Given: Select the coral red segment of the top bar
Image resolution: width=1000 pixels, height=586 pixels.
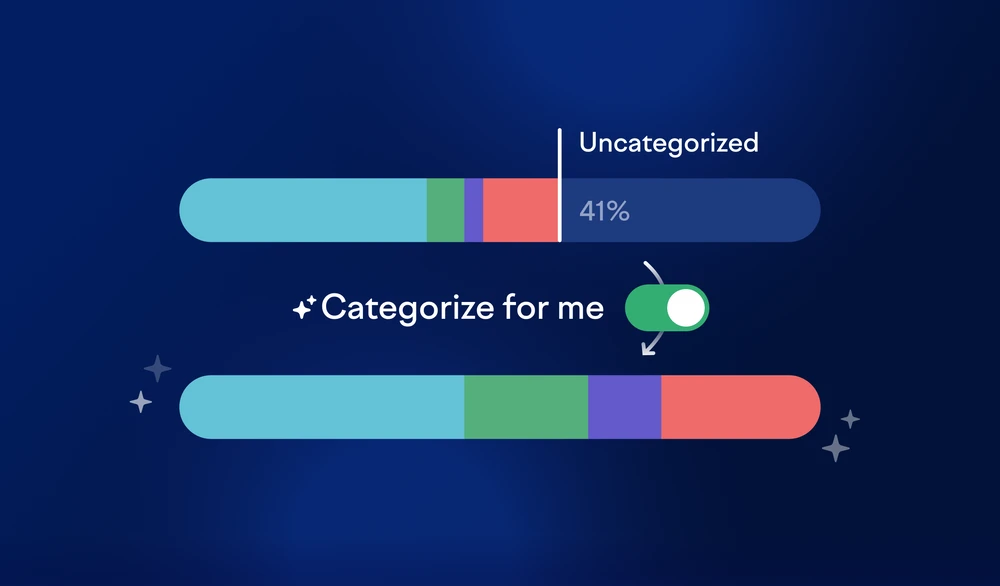Looking at the screenshot, I should click(520, 210).
